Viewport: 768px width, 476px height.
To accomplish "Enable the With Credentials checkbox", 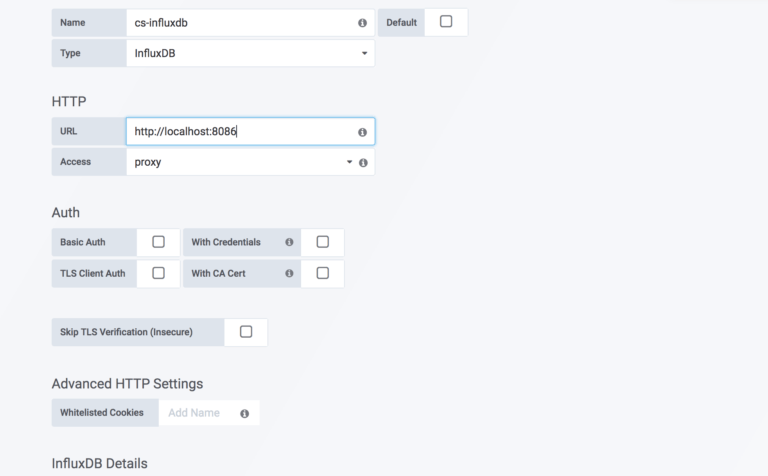I will [x=322, y=242].
